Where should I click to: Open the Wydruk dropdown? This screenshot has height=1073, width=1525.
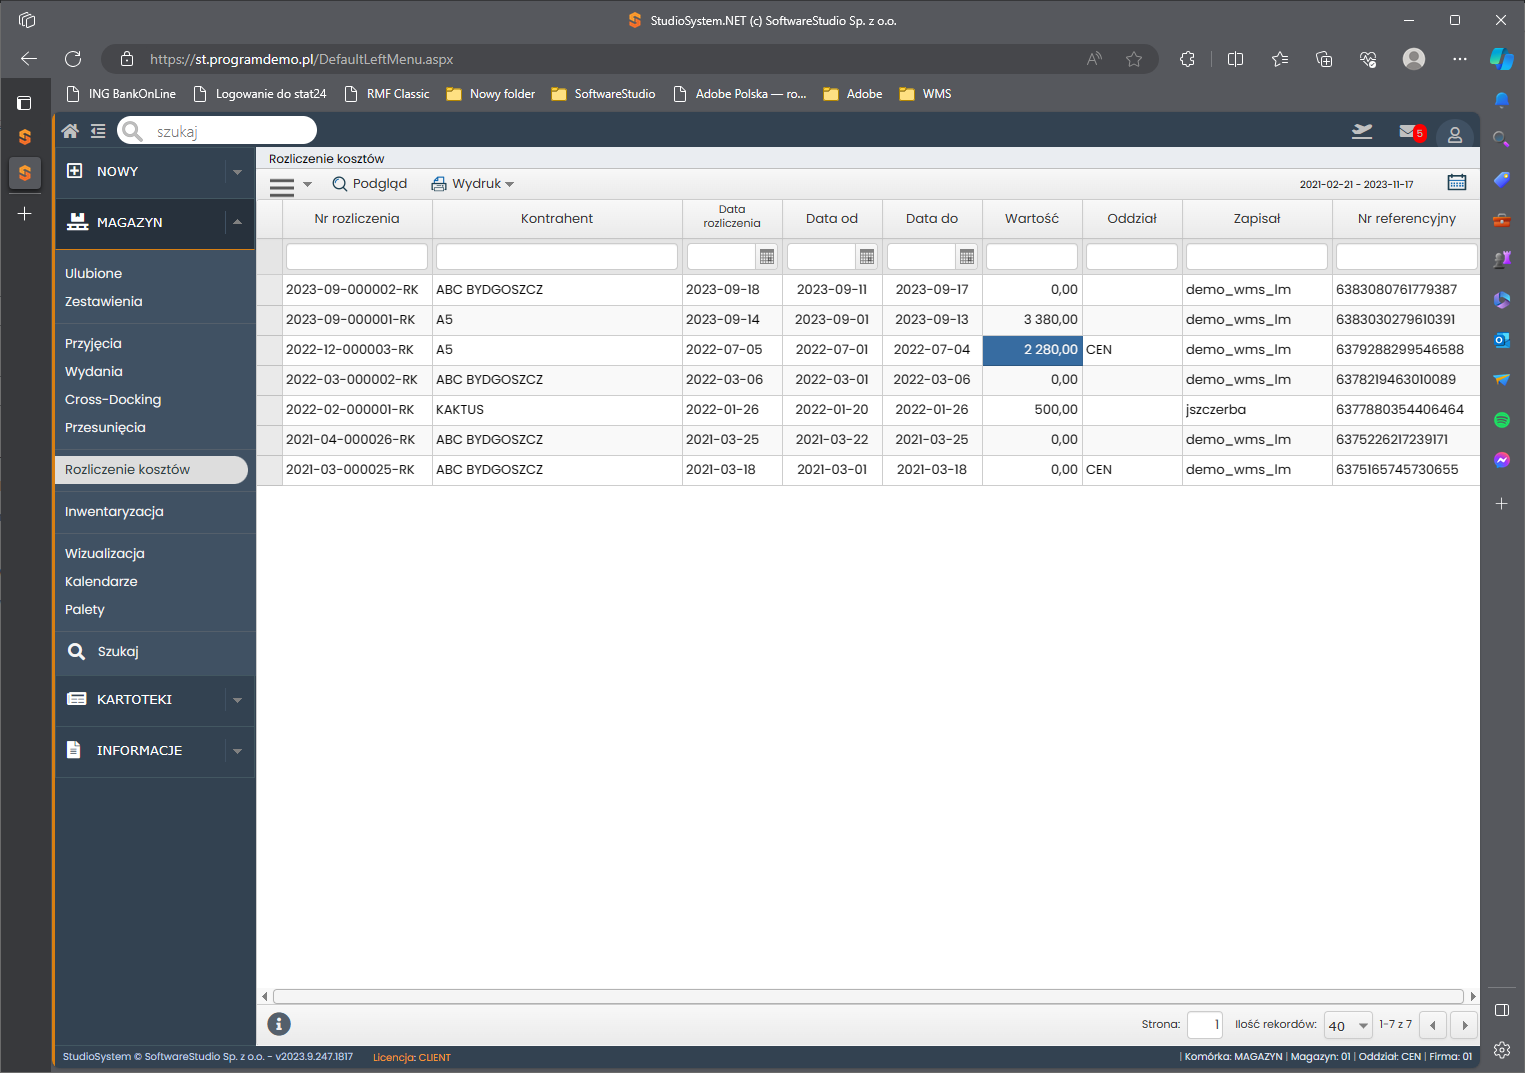(x=472, y=184)
